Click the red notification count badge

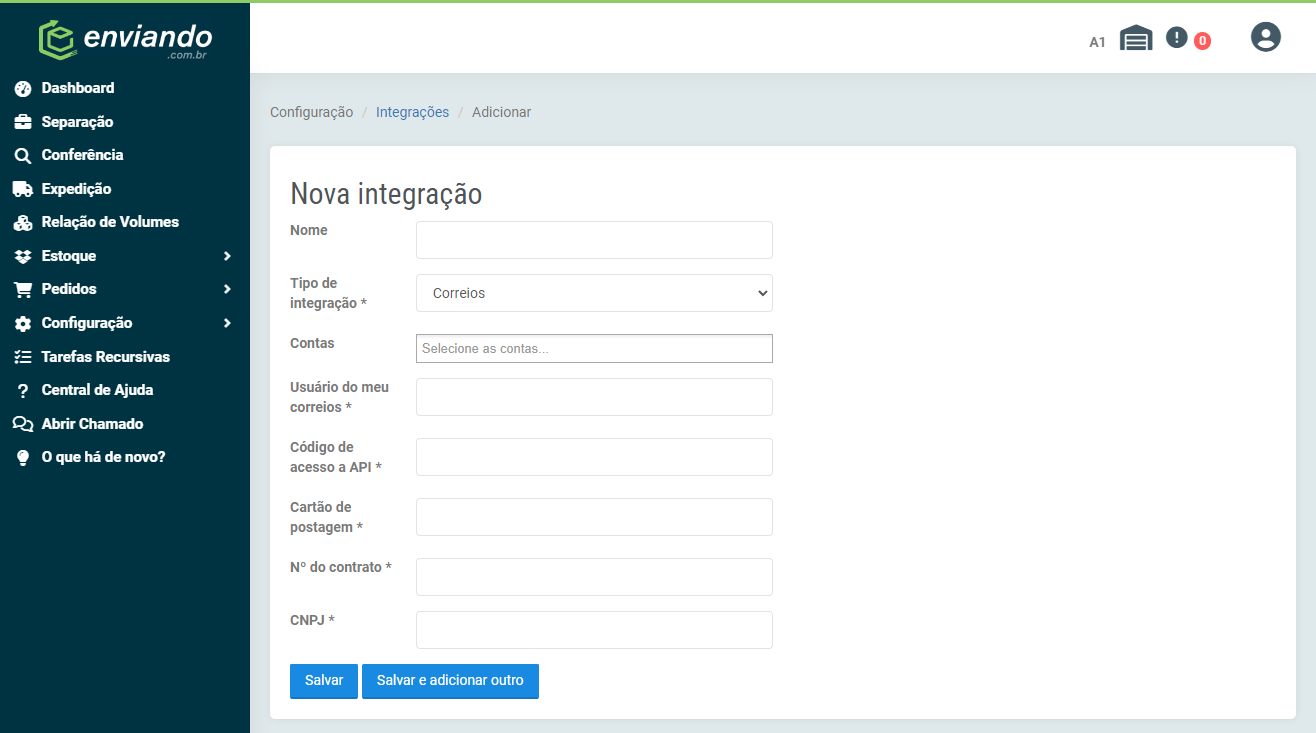(1202, 41)
